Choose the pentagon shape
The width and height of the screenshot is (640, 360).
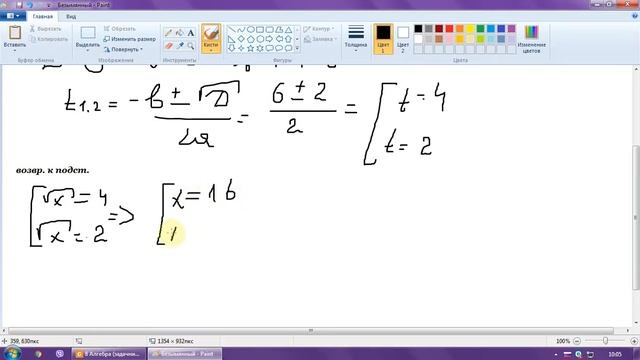click(x=251, y=39)
